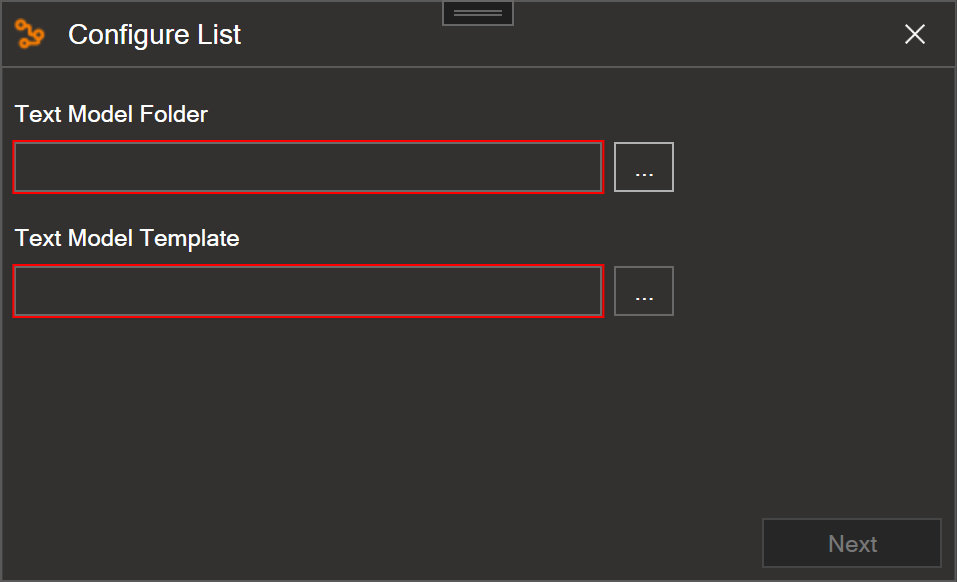Click the app logo left of Configure List
This screenshot has height=582, width=957.
pos(29,34)
